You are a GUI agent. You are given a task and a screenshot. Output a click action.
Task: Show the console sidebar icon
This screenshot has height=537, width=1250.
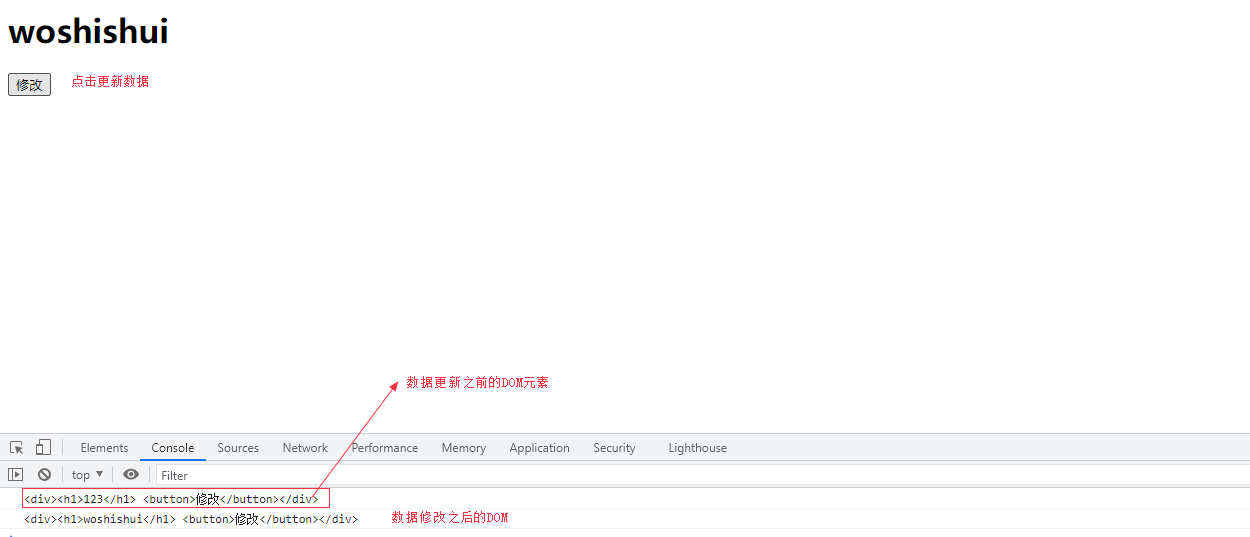16,475
